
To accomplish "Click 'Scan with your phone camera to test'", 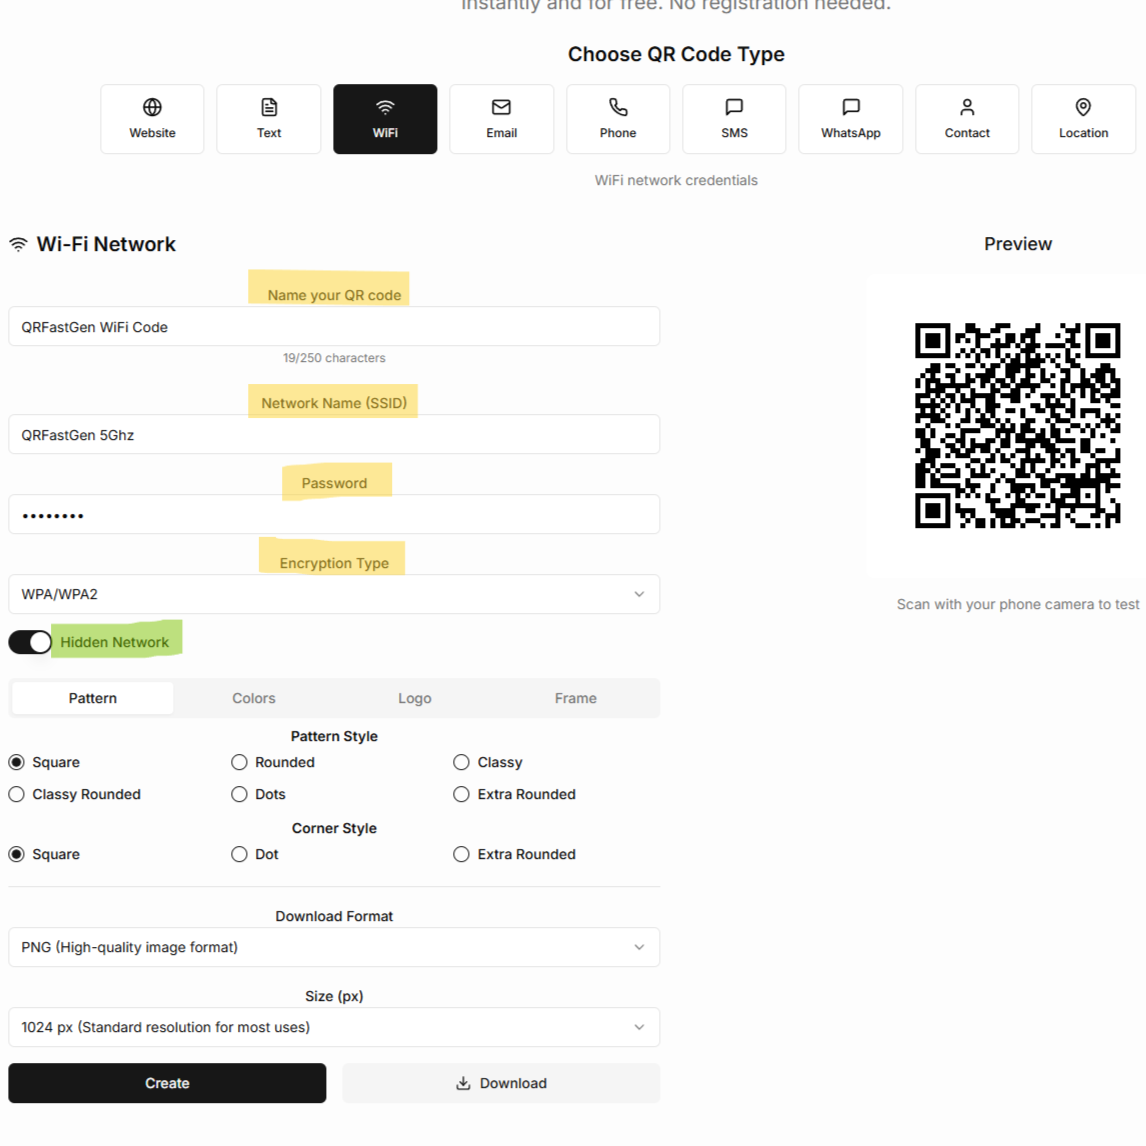I will tap(1017, 604).
